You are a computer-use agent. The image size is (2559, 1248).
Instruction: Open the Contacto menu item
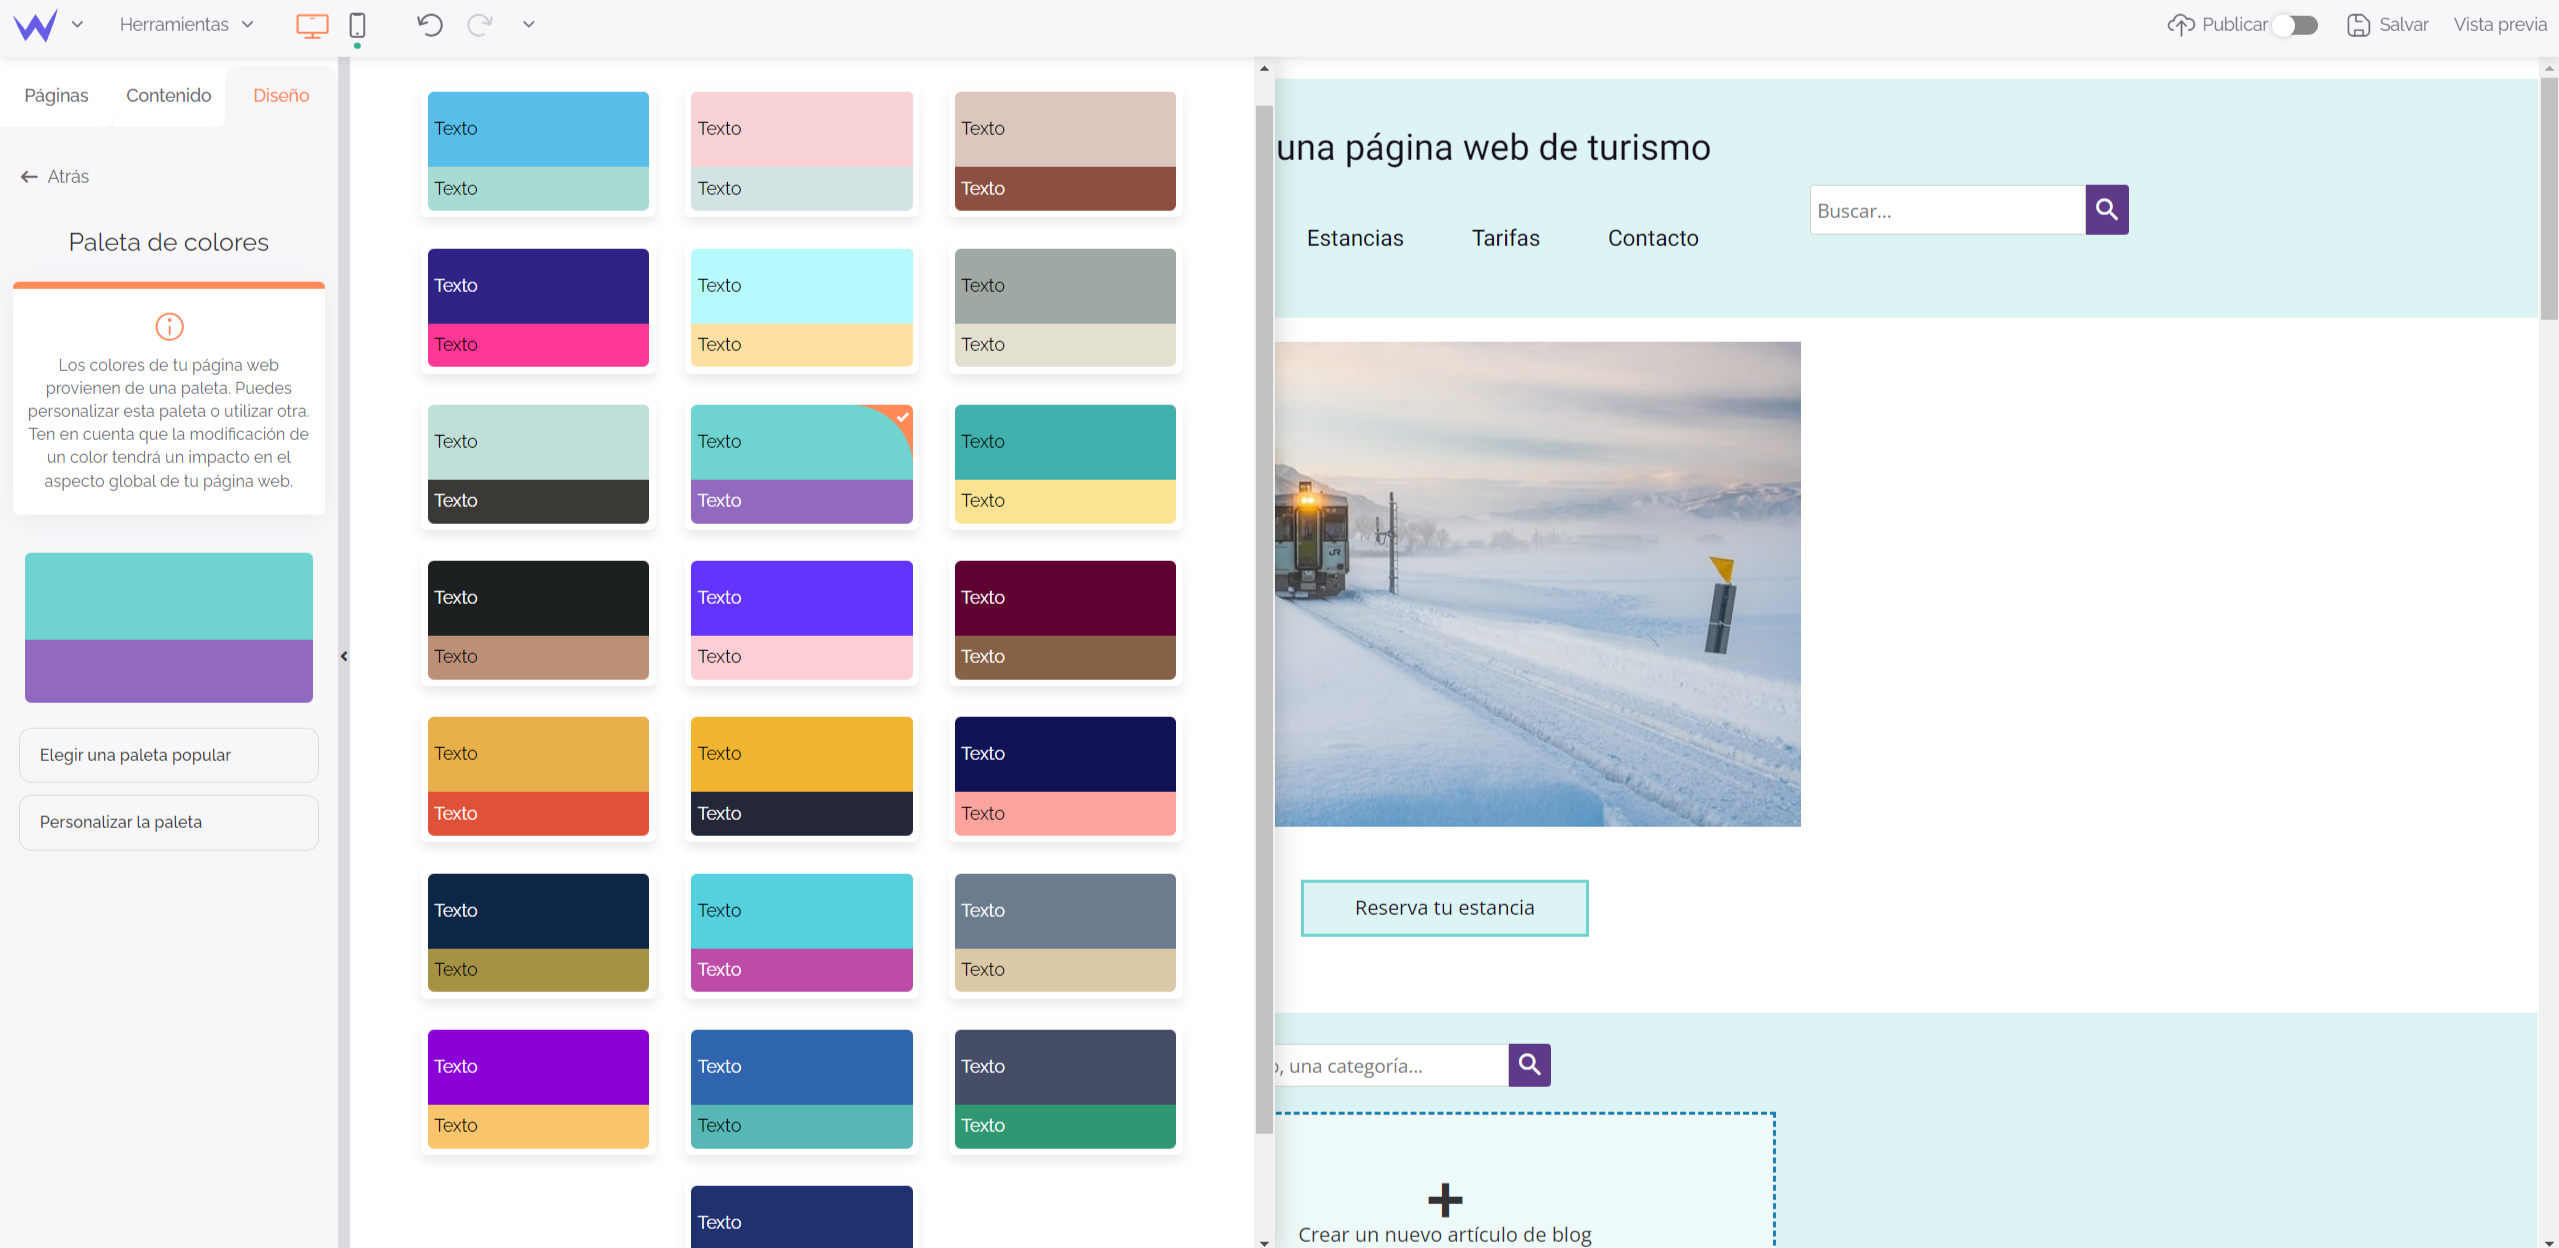click(1653, 238)
